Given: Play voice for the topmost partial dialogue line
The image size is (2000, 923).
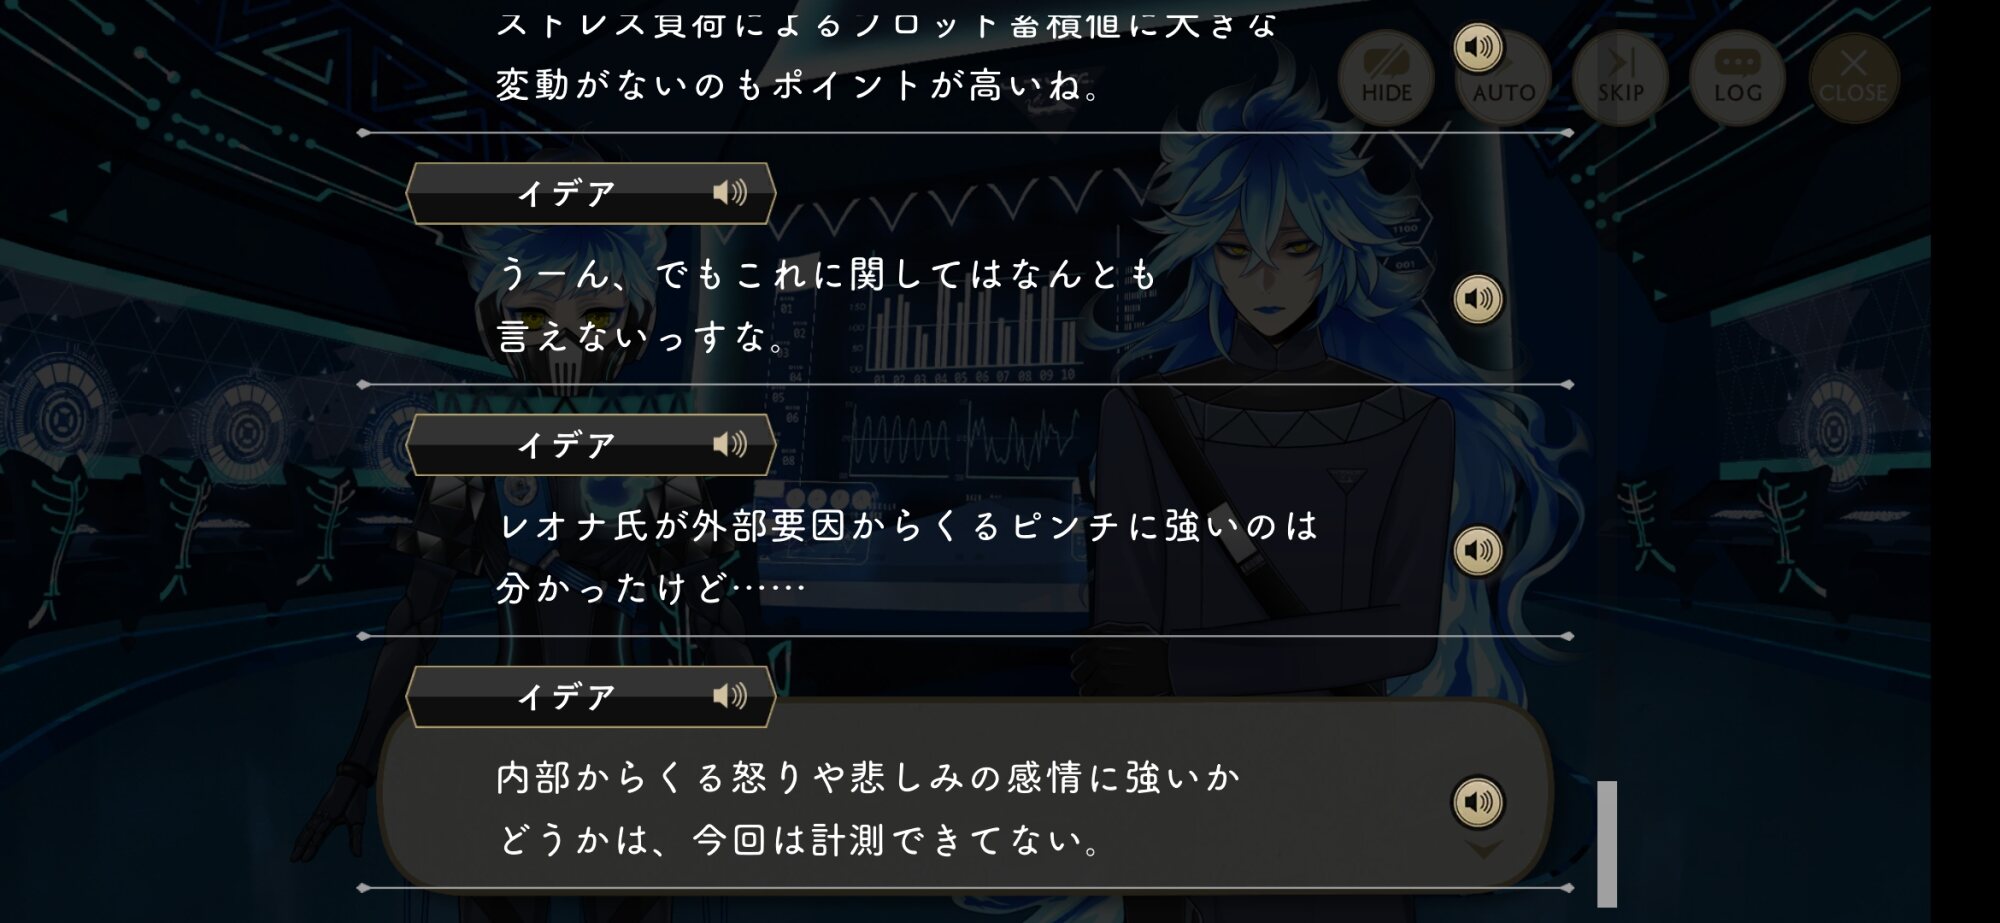Looking at the screenshot, I should click(1478, 47).
